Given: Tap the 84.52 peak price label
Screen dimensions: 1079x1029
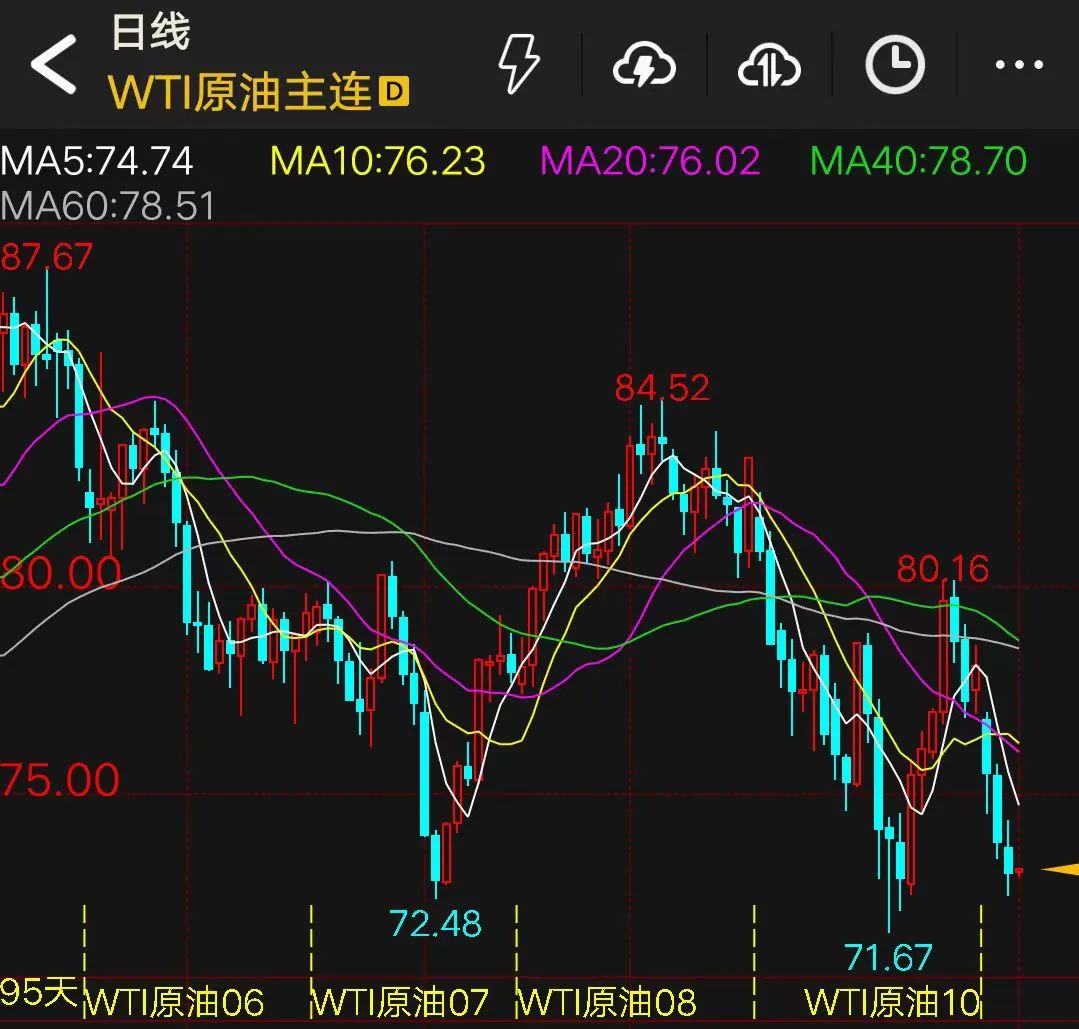Looking at the screenshot, I should [662, 388].
